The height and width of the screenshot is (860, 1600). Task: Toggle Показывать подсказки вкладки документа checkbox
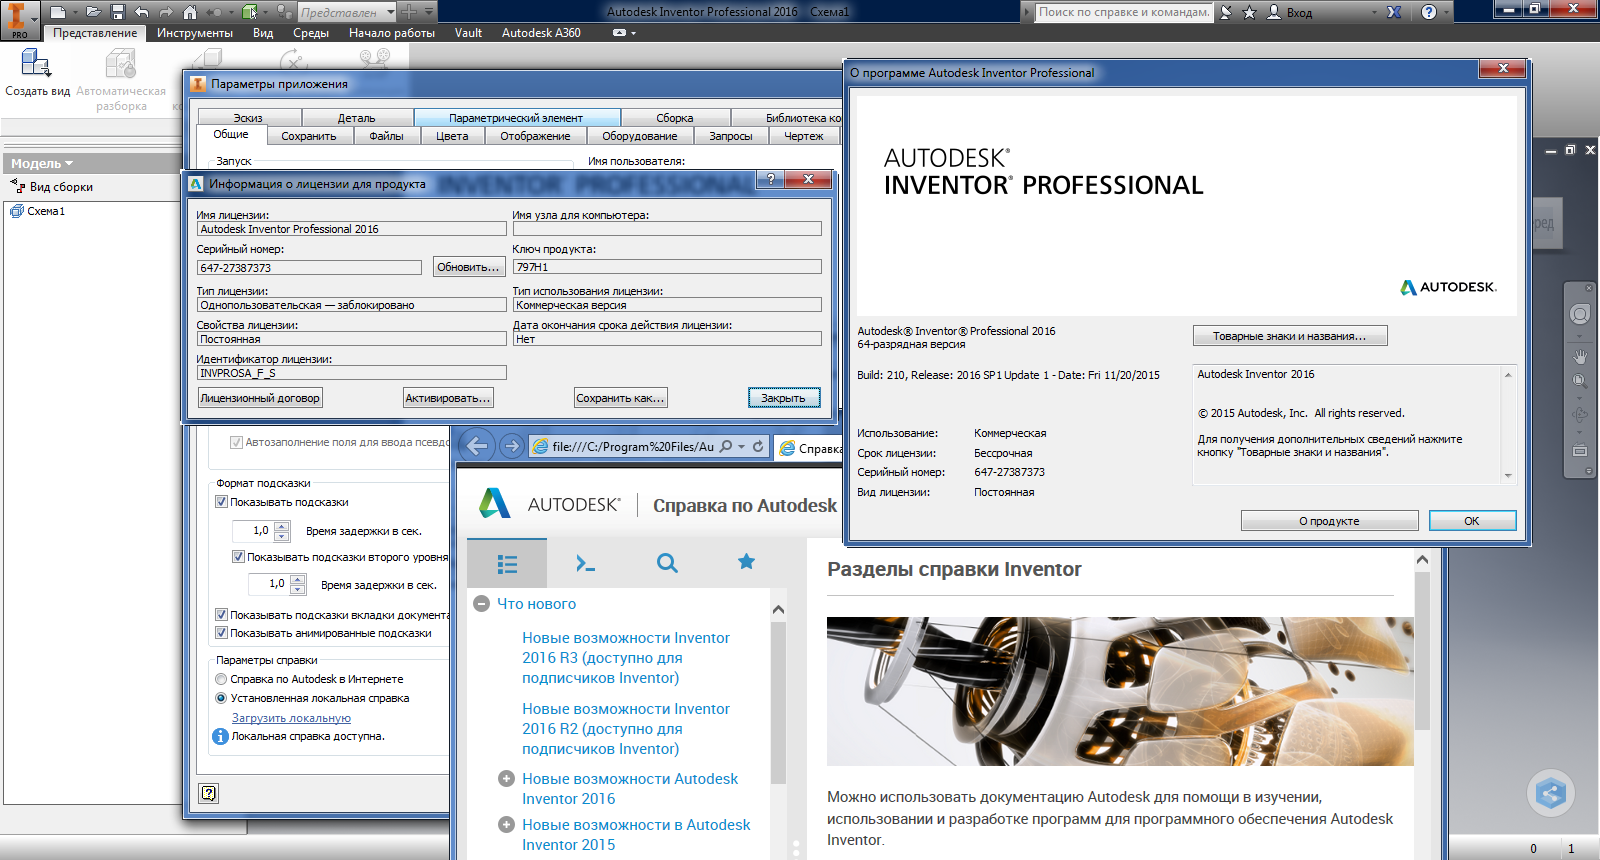click(x=222, y=615)
